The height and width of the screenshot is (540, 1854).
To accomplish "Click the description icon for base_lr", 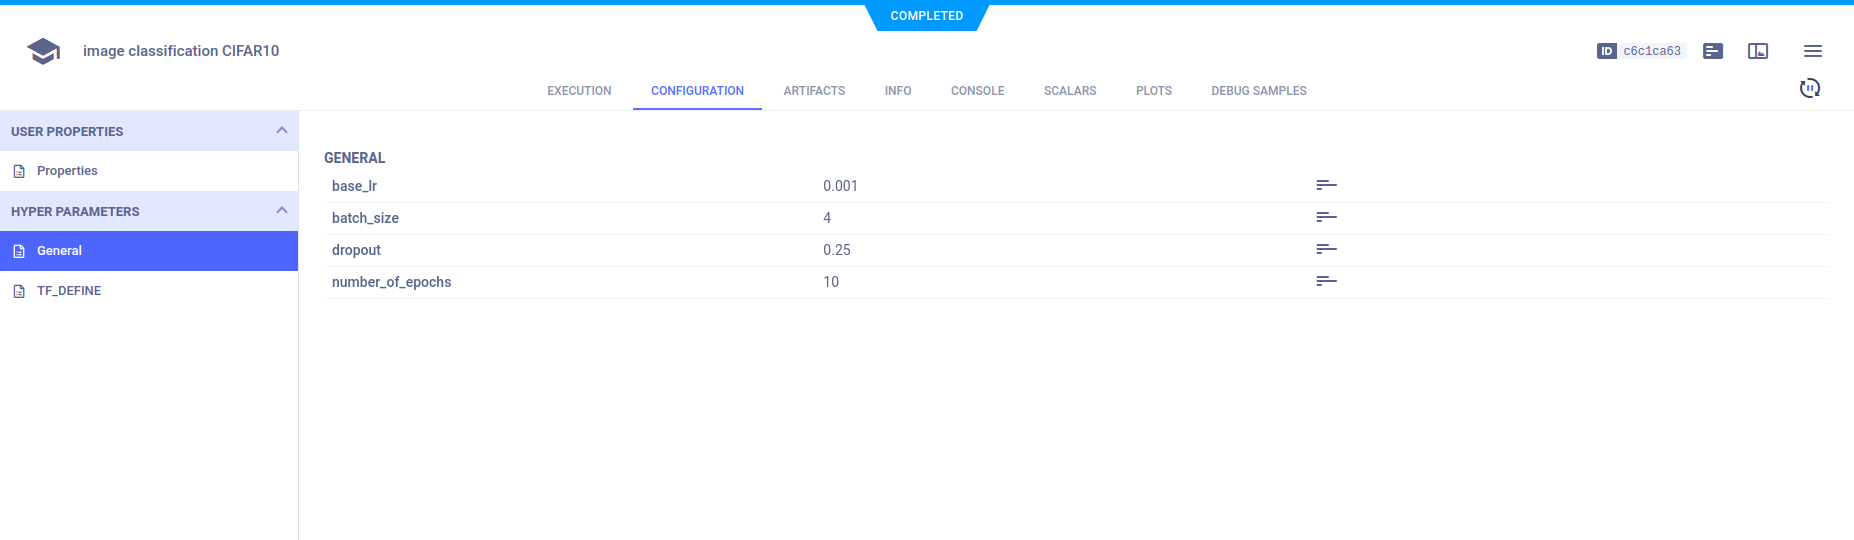I will (1326, 186).
